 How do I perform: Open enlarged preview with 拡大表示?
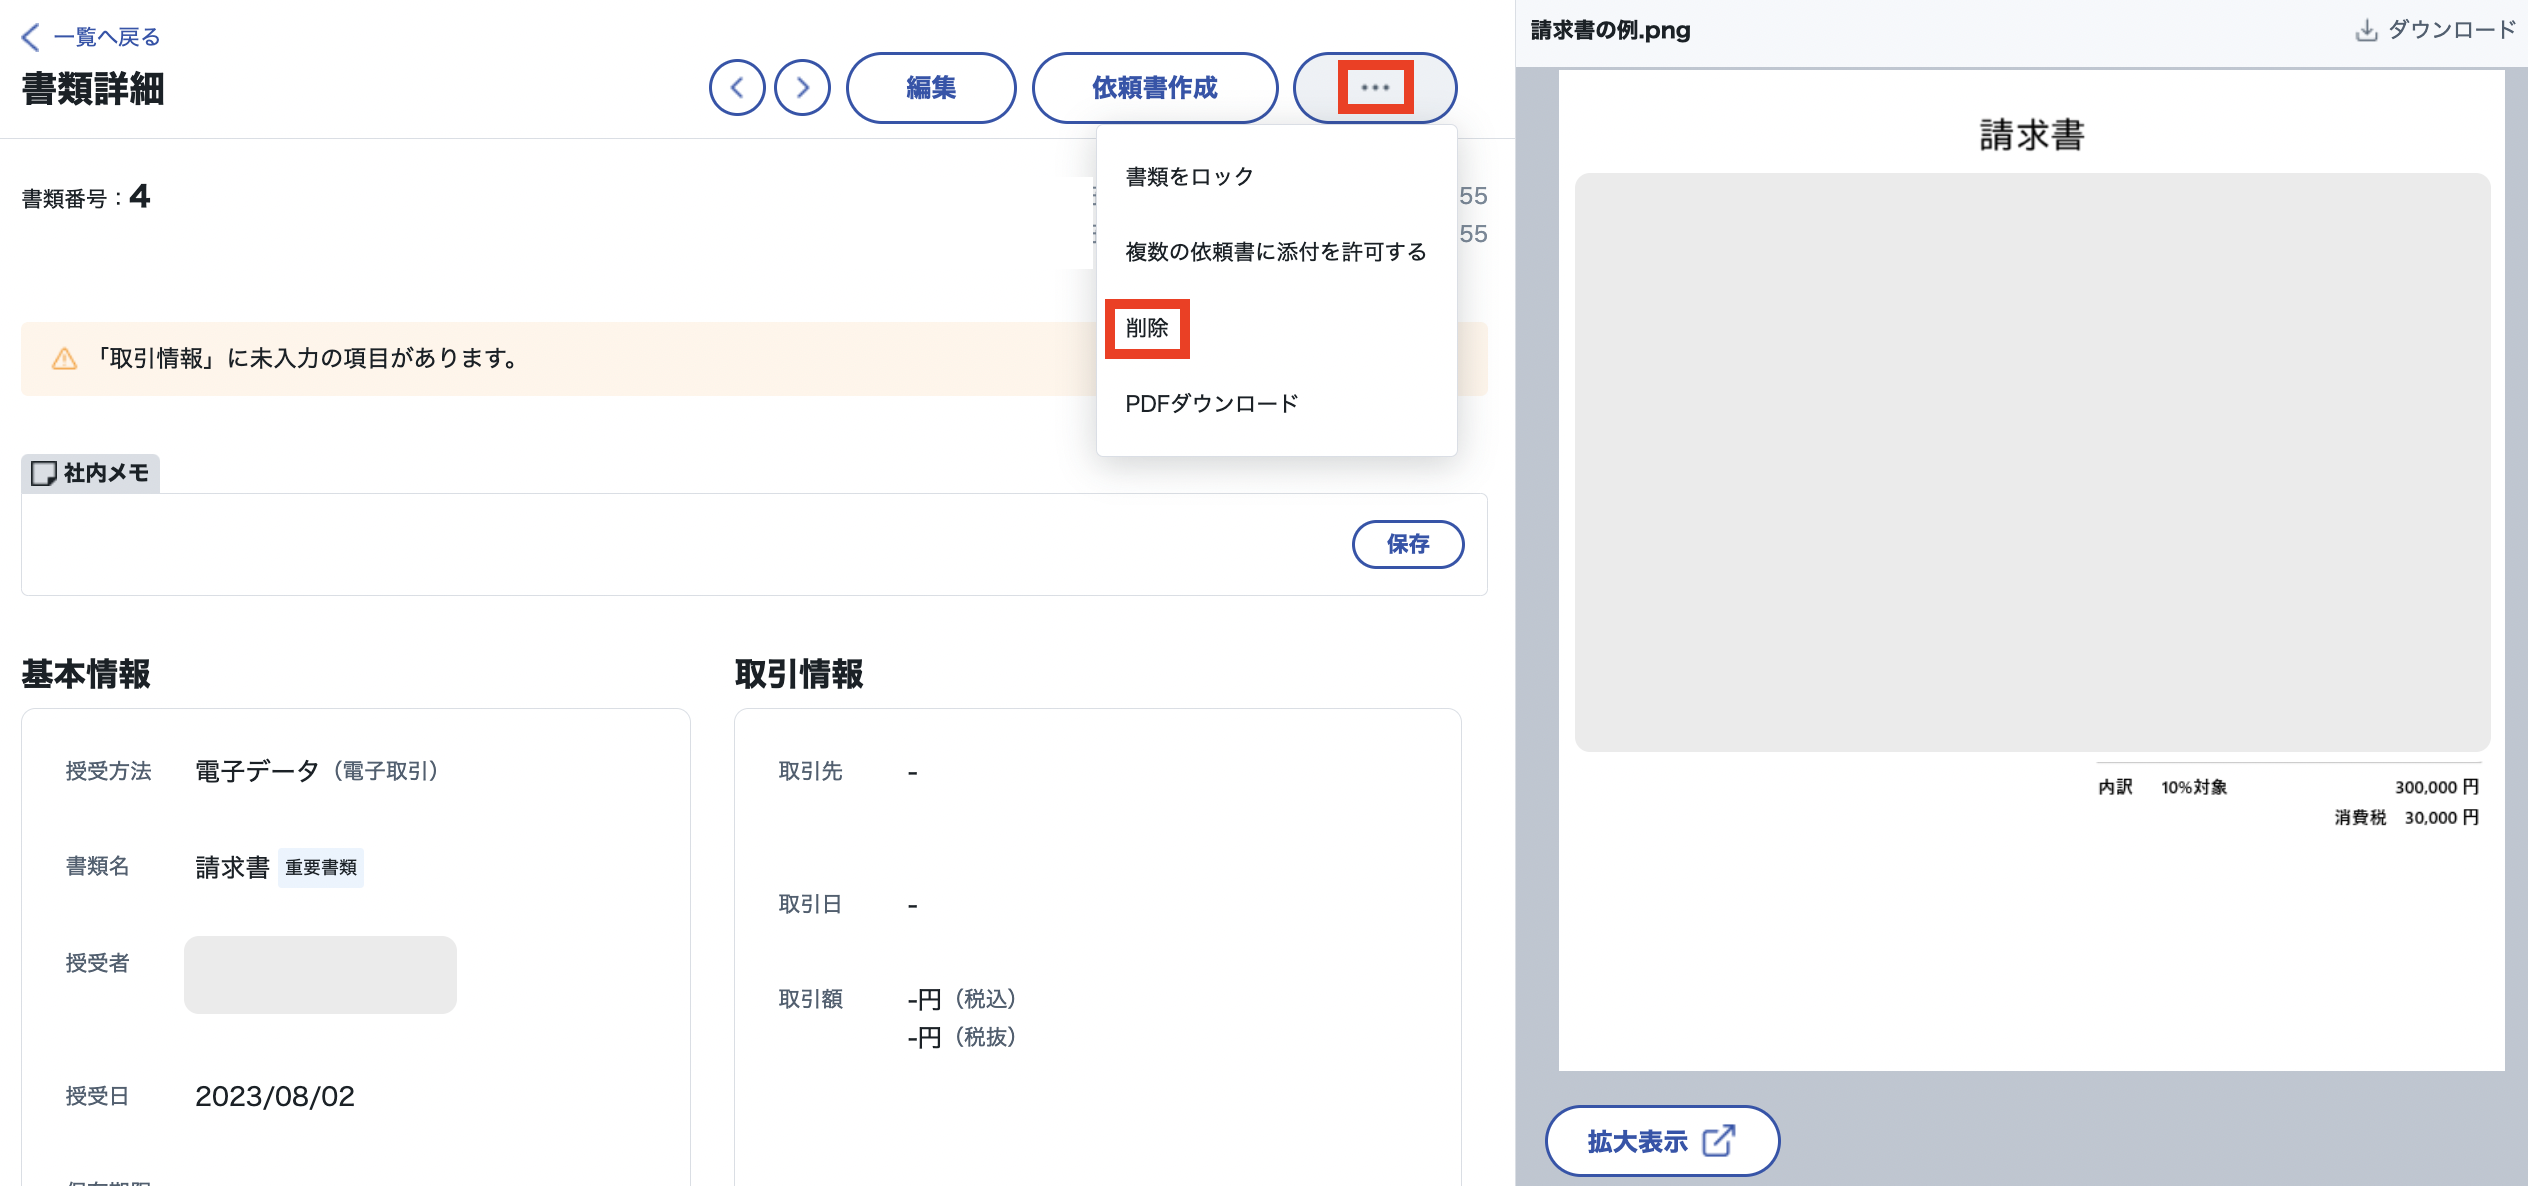(x=1662, y=1141)
